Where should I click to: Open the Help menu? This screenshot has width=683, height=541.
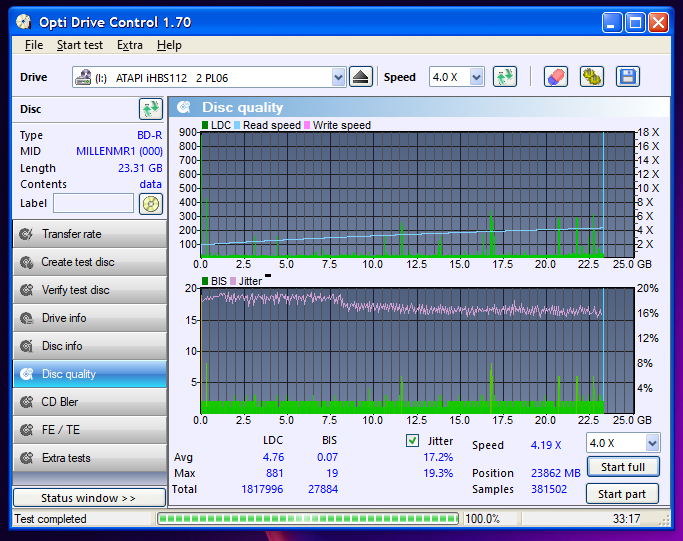(x=169, y=45)
